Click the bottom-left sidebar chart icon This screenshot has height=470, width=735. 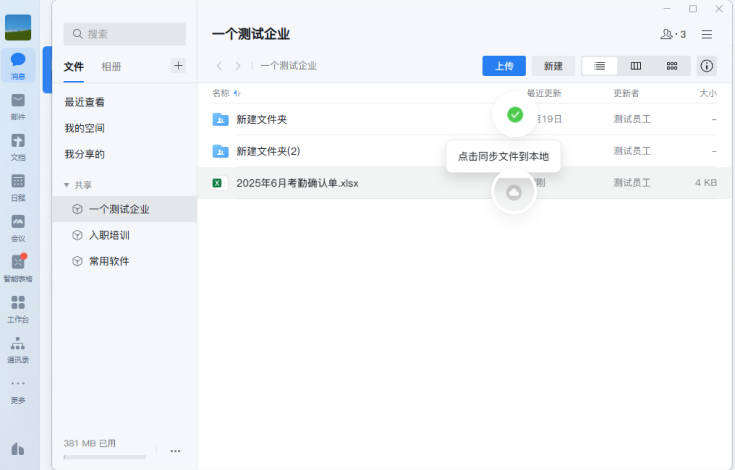(18, 449)
